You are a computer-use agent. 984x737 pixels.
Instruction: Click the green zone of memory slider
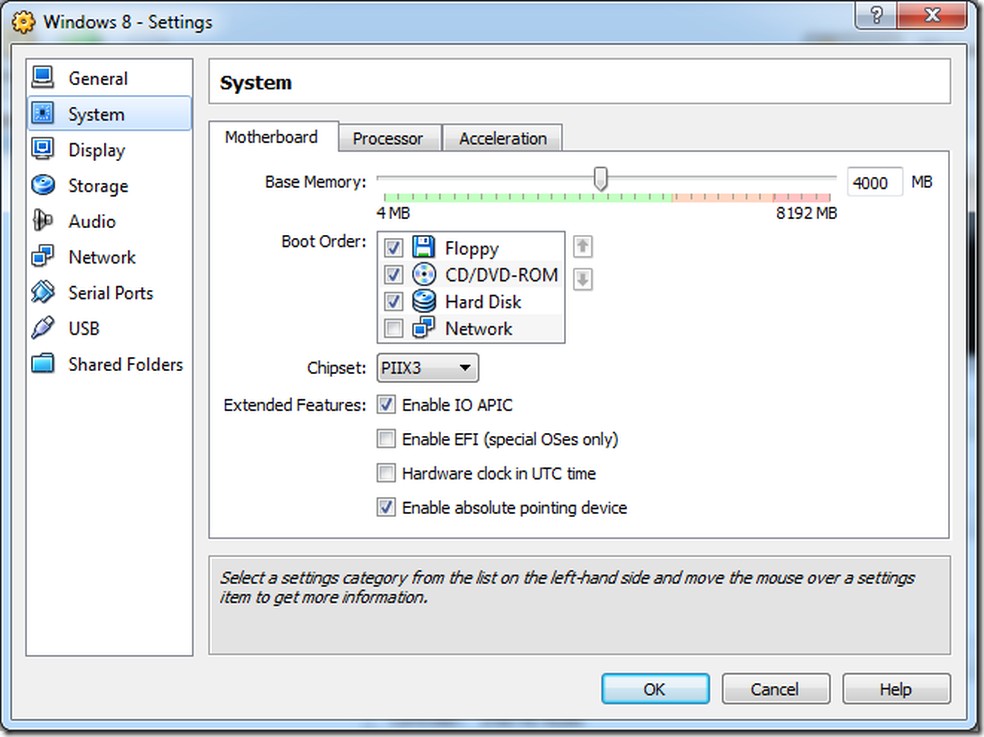(x=527, y=197)
